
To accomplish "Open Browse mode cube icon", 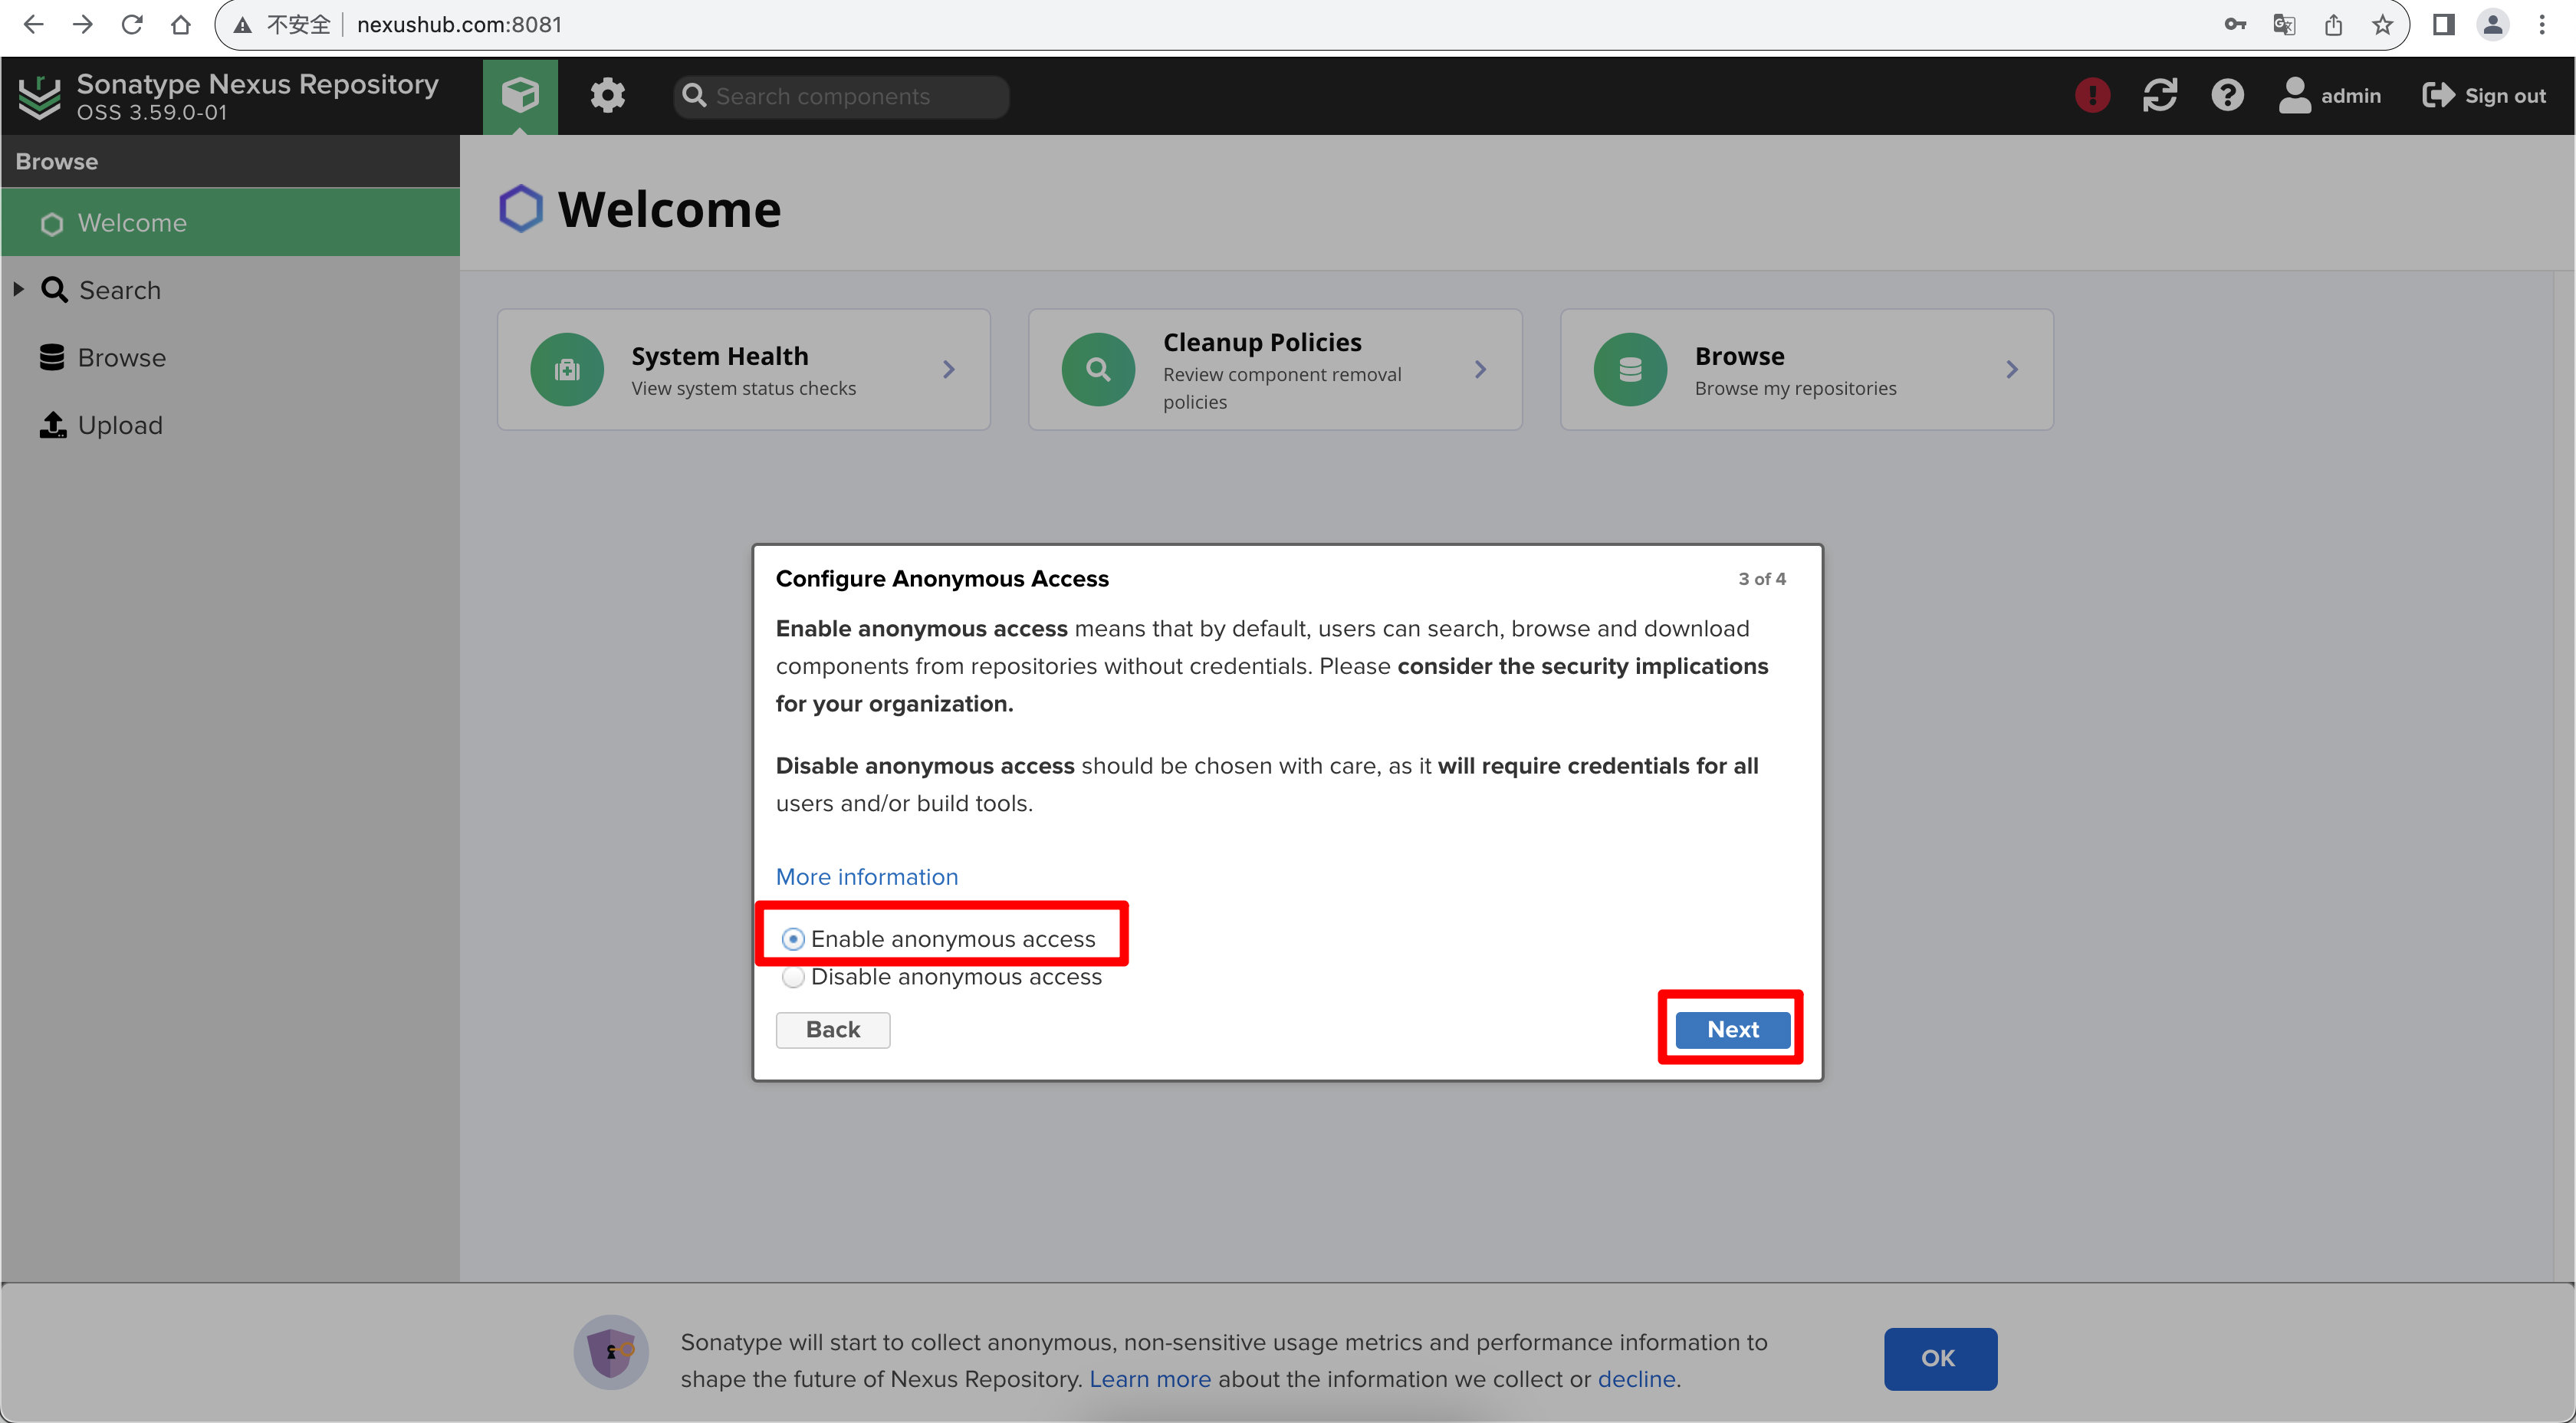I will (x=520, y=96).
